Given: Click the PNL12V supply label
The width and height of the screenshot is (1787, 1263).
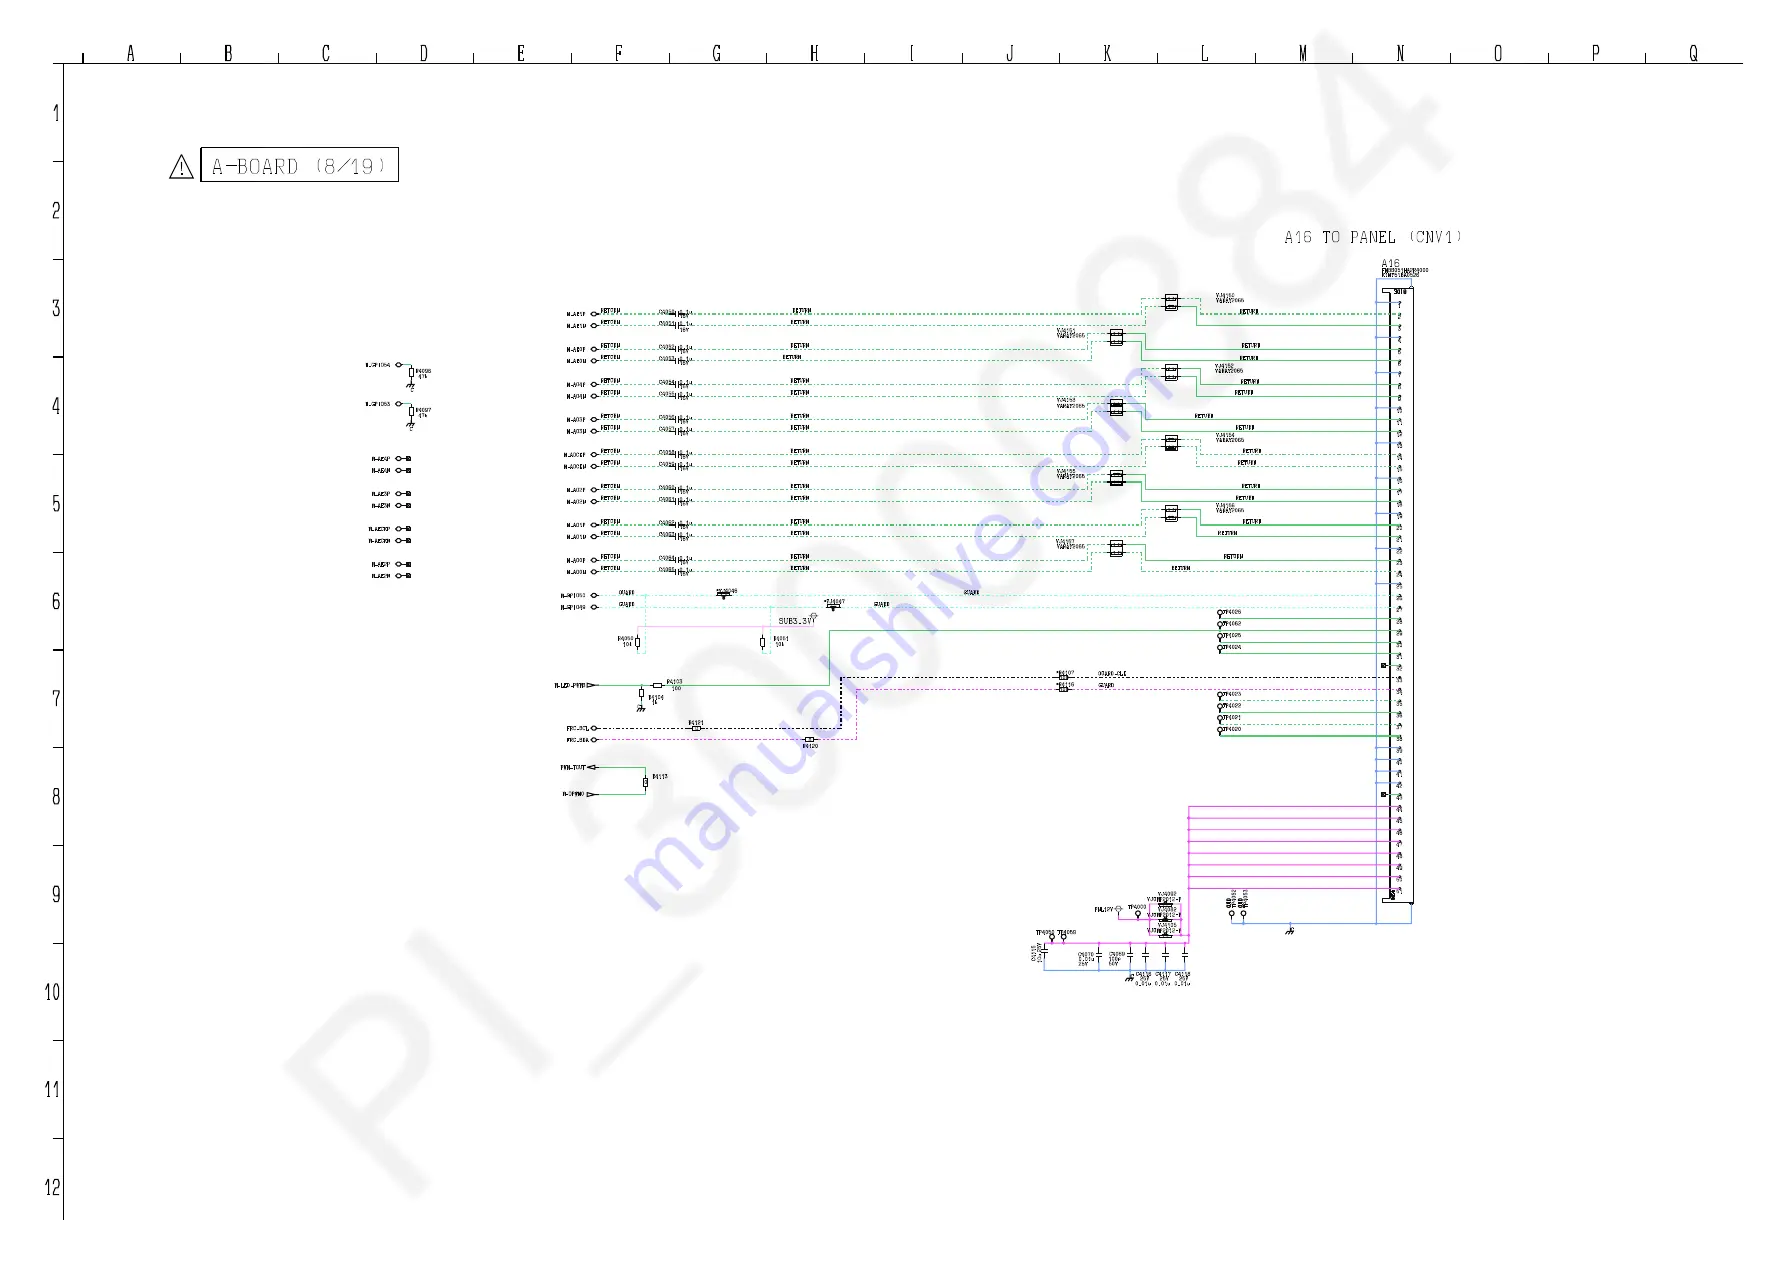Looking at the screenshot, I should point(1103,910).
